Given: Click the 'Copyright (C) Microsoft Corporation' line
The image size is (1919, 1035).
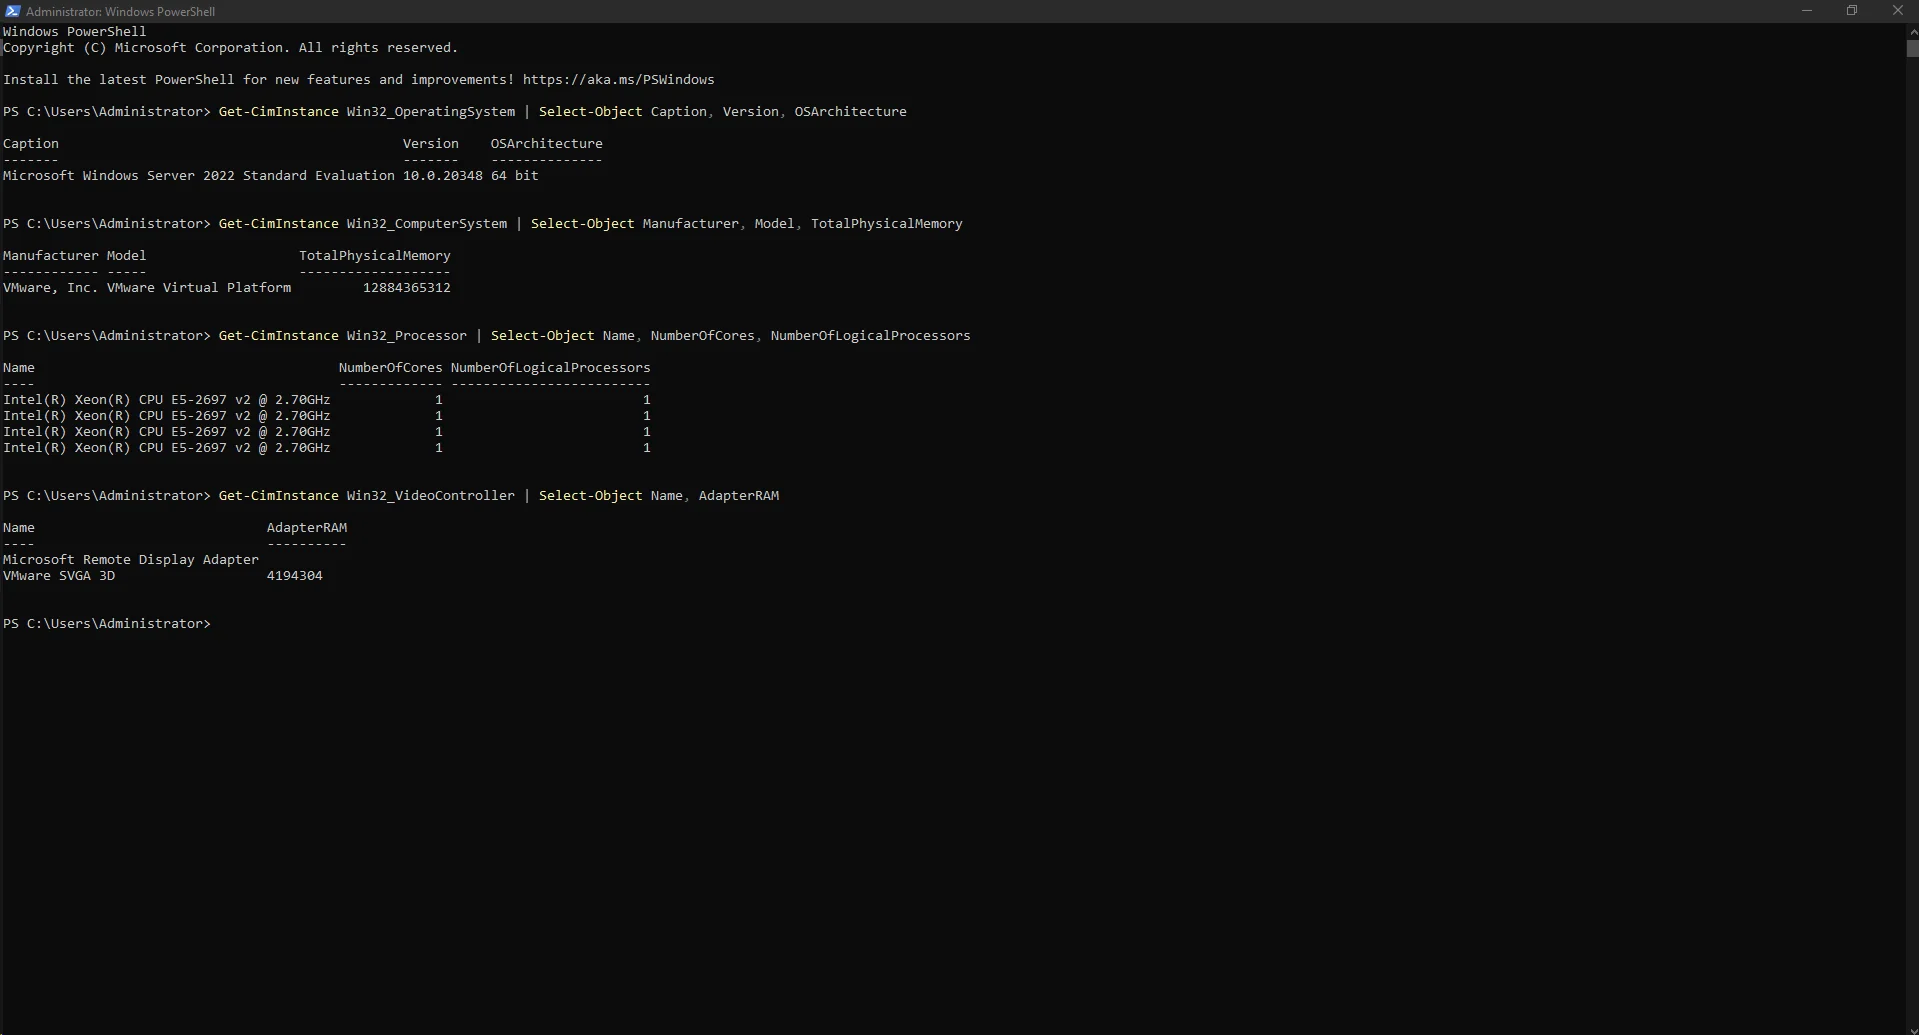Looking at the screenshot, I should (x=230, y=47).
